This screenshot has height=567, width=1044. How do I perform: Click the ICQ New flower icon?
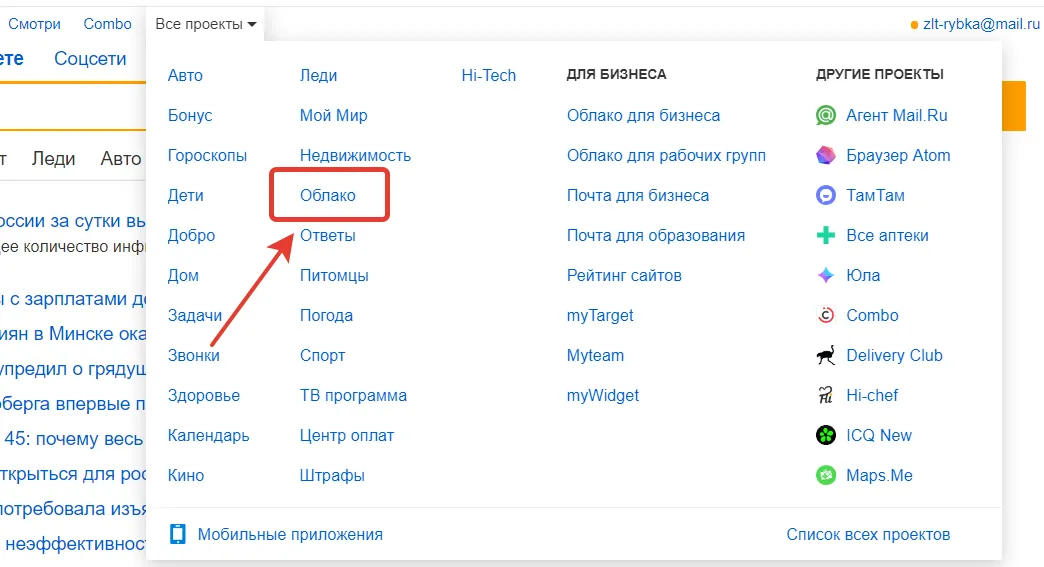(826, 435)
